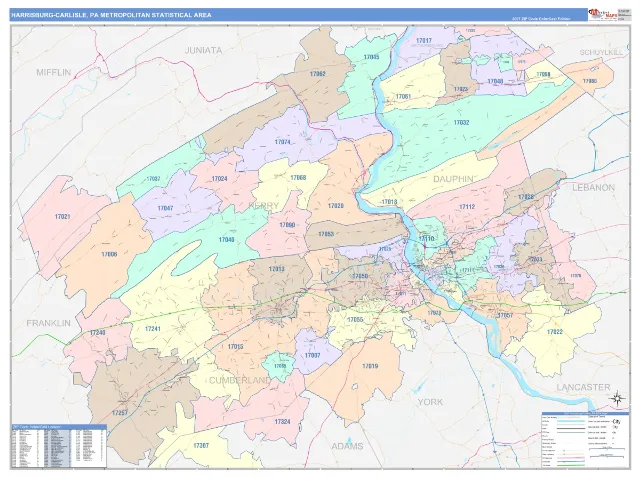Click the LANCASTER county label

tap(583, 387)
